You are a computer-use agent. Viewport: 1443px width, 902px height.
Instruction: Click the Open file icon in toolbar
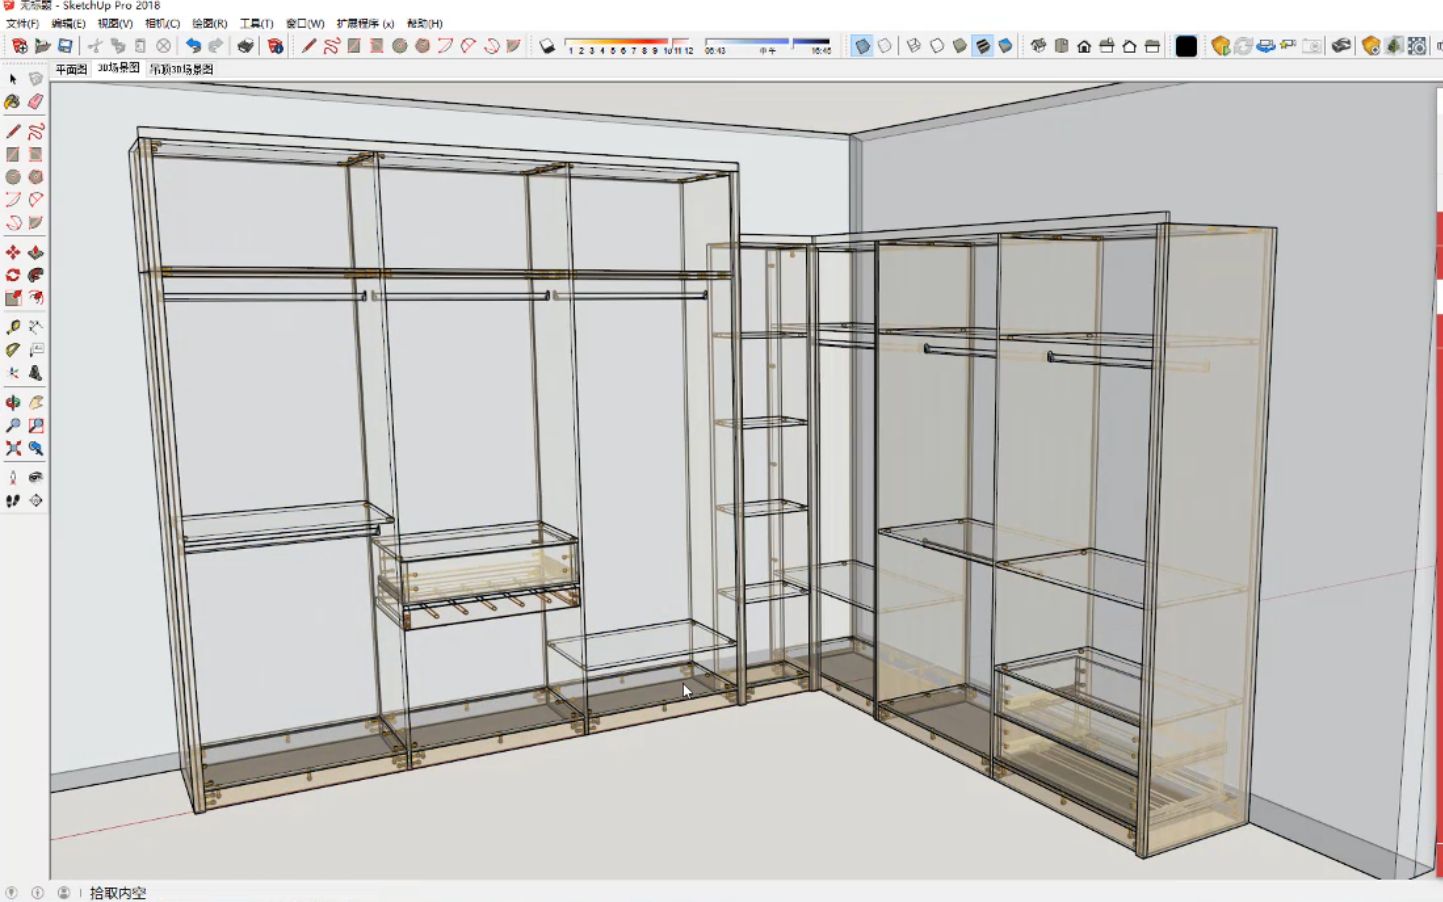coord(42,46)
